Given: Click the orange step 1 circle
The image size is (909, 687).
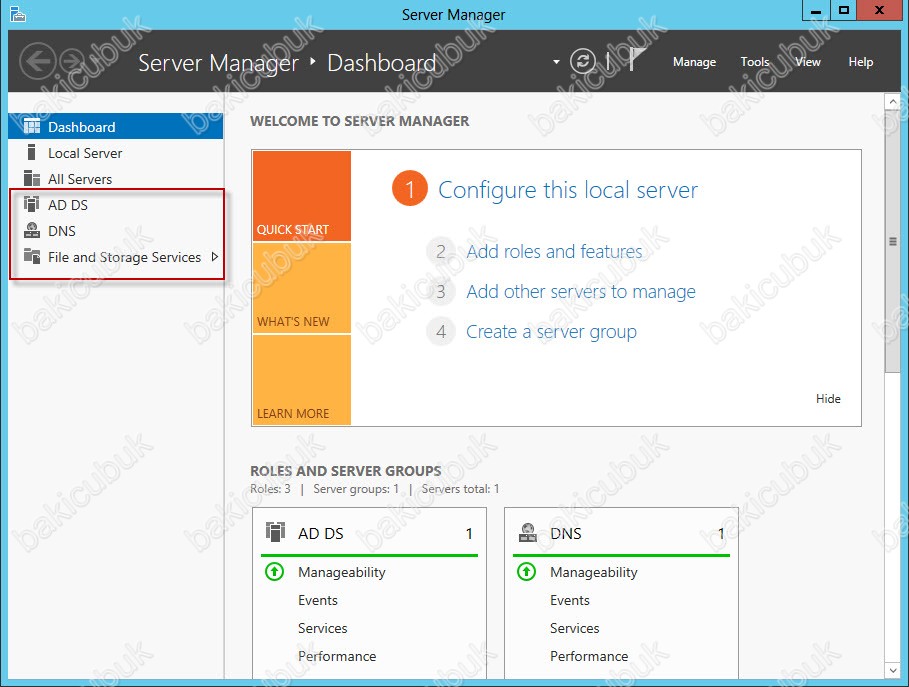Looking at the screenshot, I should tap(409, 189).
